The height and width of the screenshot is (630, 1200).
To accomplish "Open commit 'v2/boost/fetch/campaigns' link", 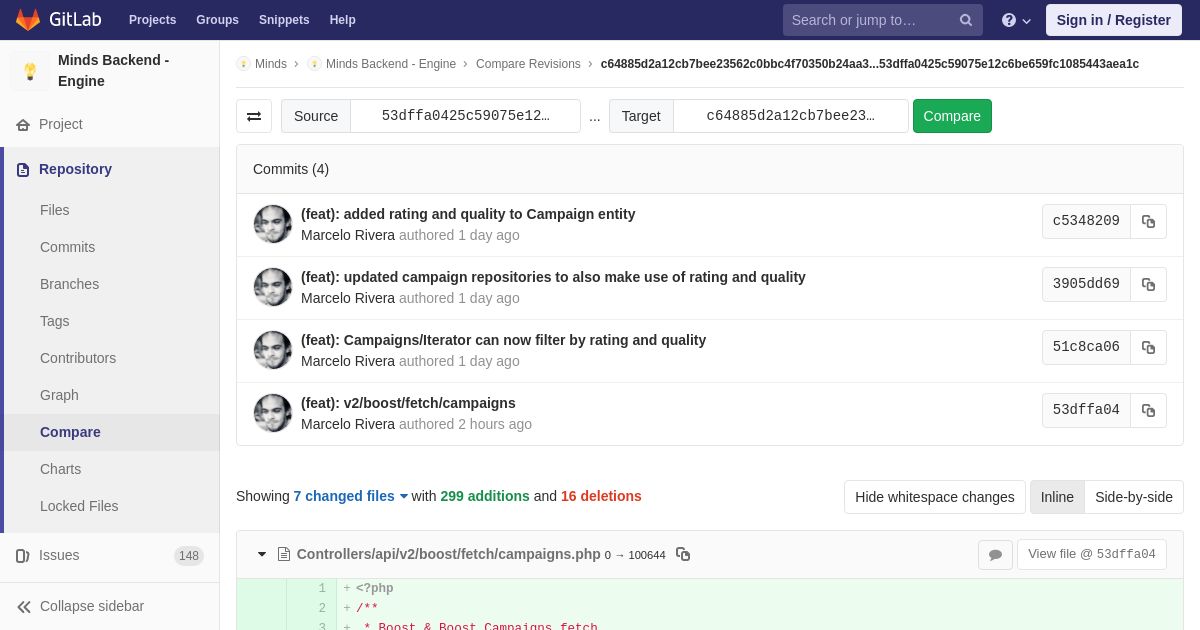I will pos(408,403).
